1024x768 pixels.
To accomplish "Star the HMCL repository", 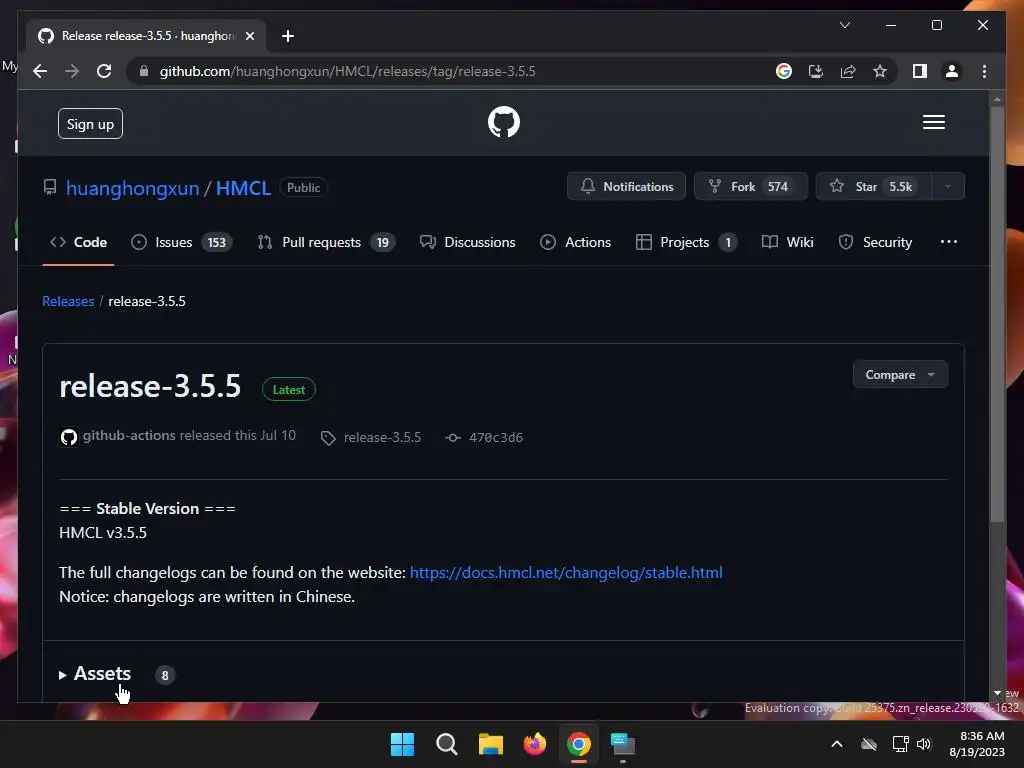I will [873, 187].
